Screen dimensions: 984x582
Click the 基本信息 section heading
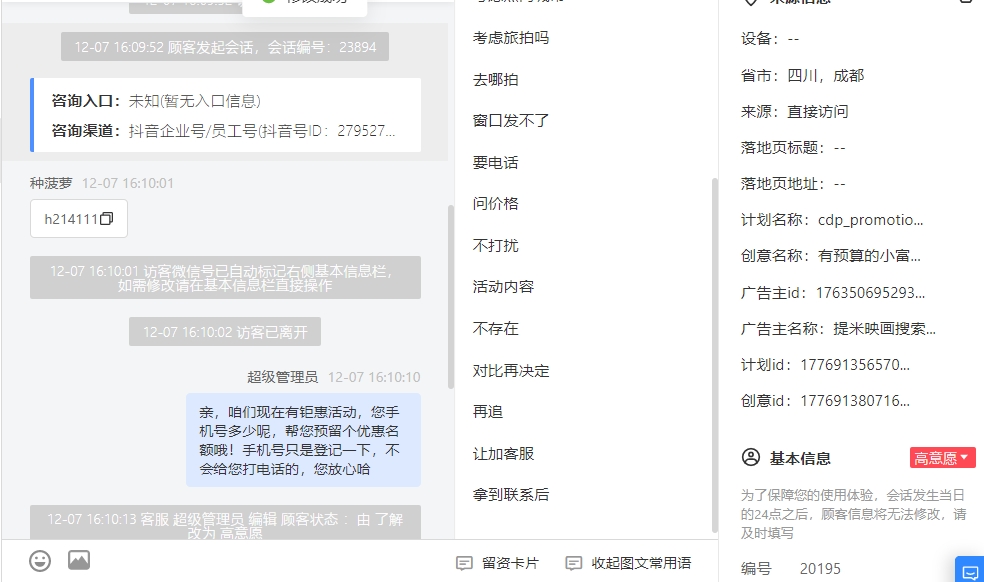[x=800, y=458]
